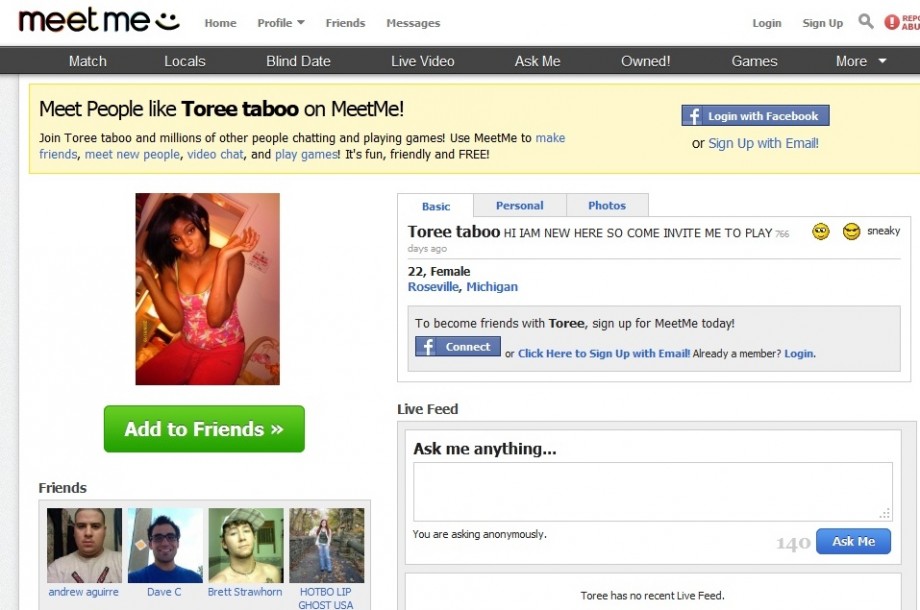Open the Match section
Viewport: 920px width, 610px height.
click(x=88, y=61)
